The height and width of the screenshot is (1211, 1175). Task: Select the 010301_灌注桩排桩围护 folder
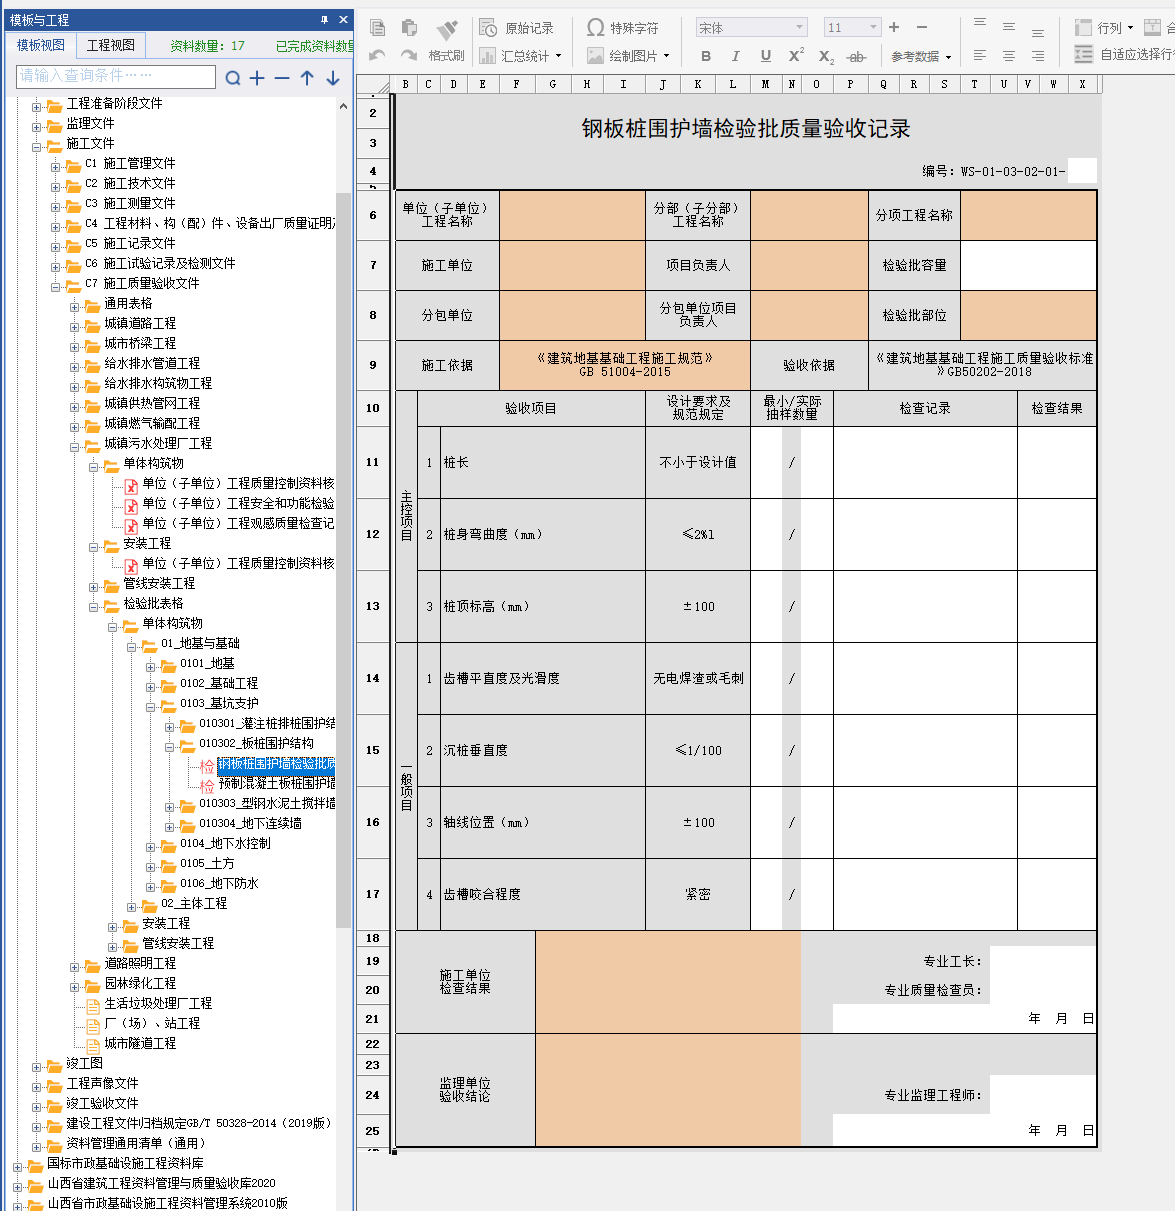tap(267, 723)
